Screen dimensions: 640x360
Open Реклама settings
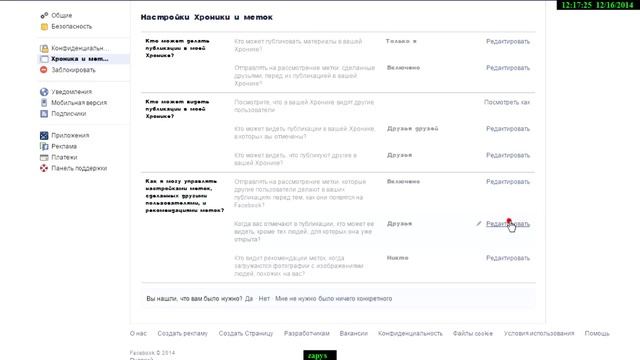(x=64, y=147)
